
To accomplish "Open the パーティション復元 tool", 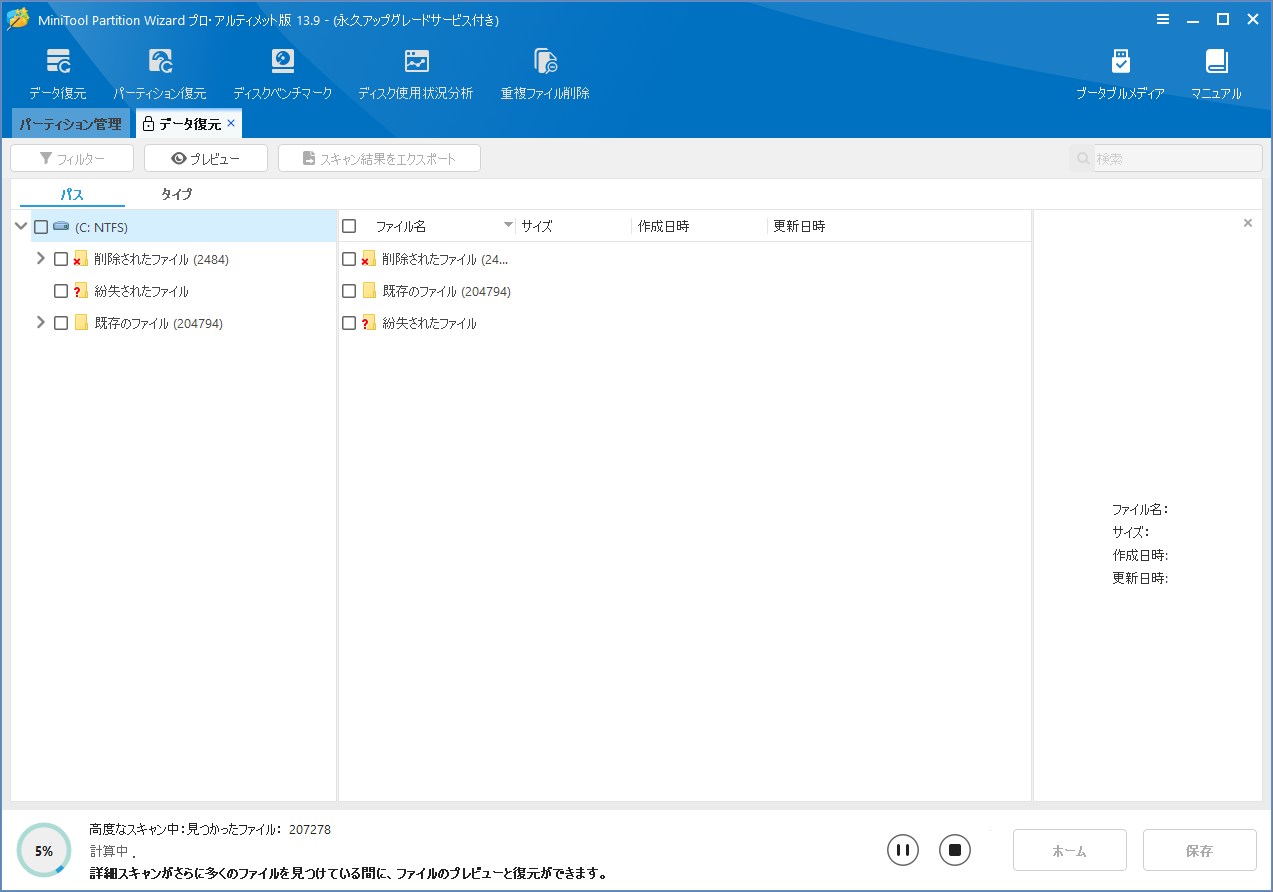I will [x=160, y=74].
